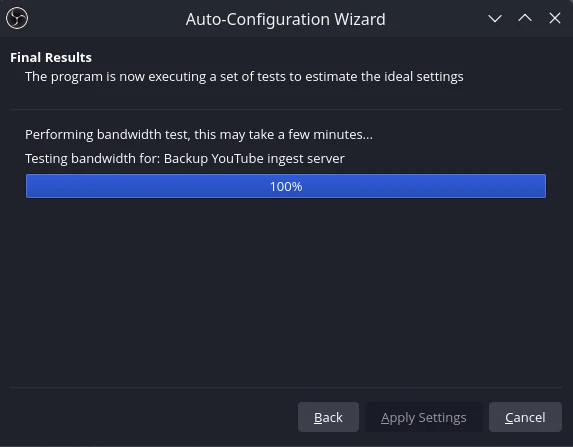Click the 'Performing bandwidth test' status message
The width and height of the screenshot is (573, 447).
pyautogui.click(x=199, y=135)
